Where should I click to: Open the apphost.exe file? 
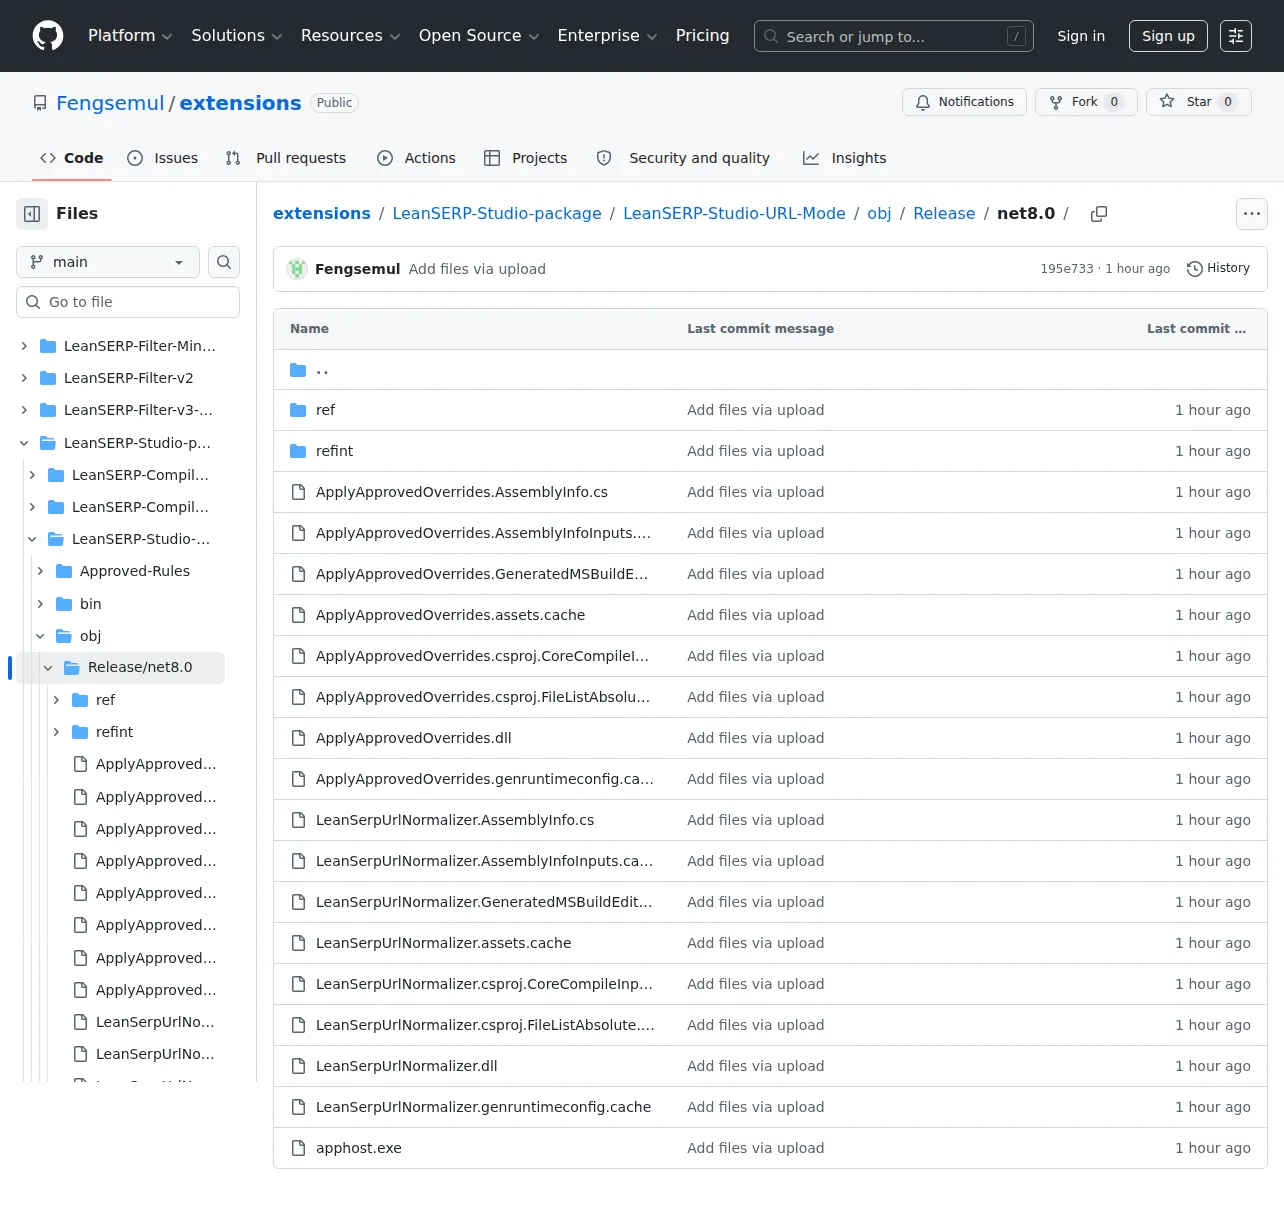pyautogui.click(x=359, y=1148)
